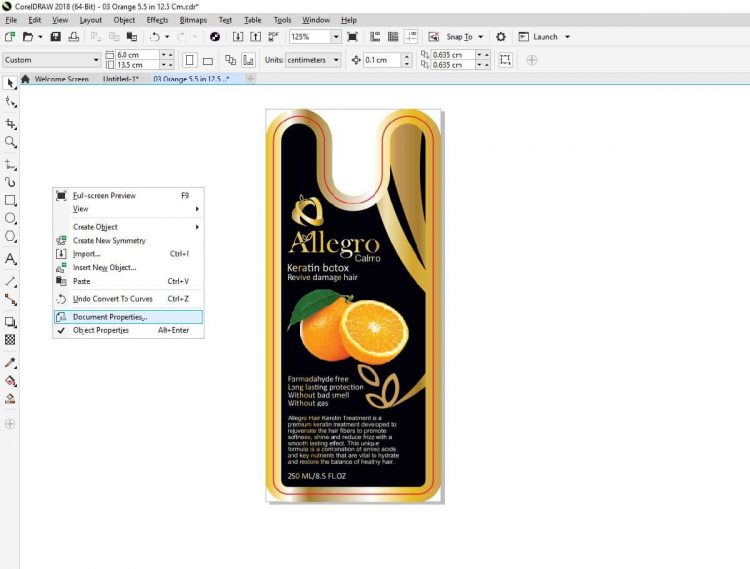Switch to the Untitled-1 tab
The height and width of the screenshot is (569, 750).
[121, 79]
